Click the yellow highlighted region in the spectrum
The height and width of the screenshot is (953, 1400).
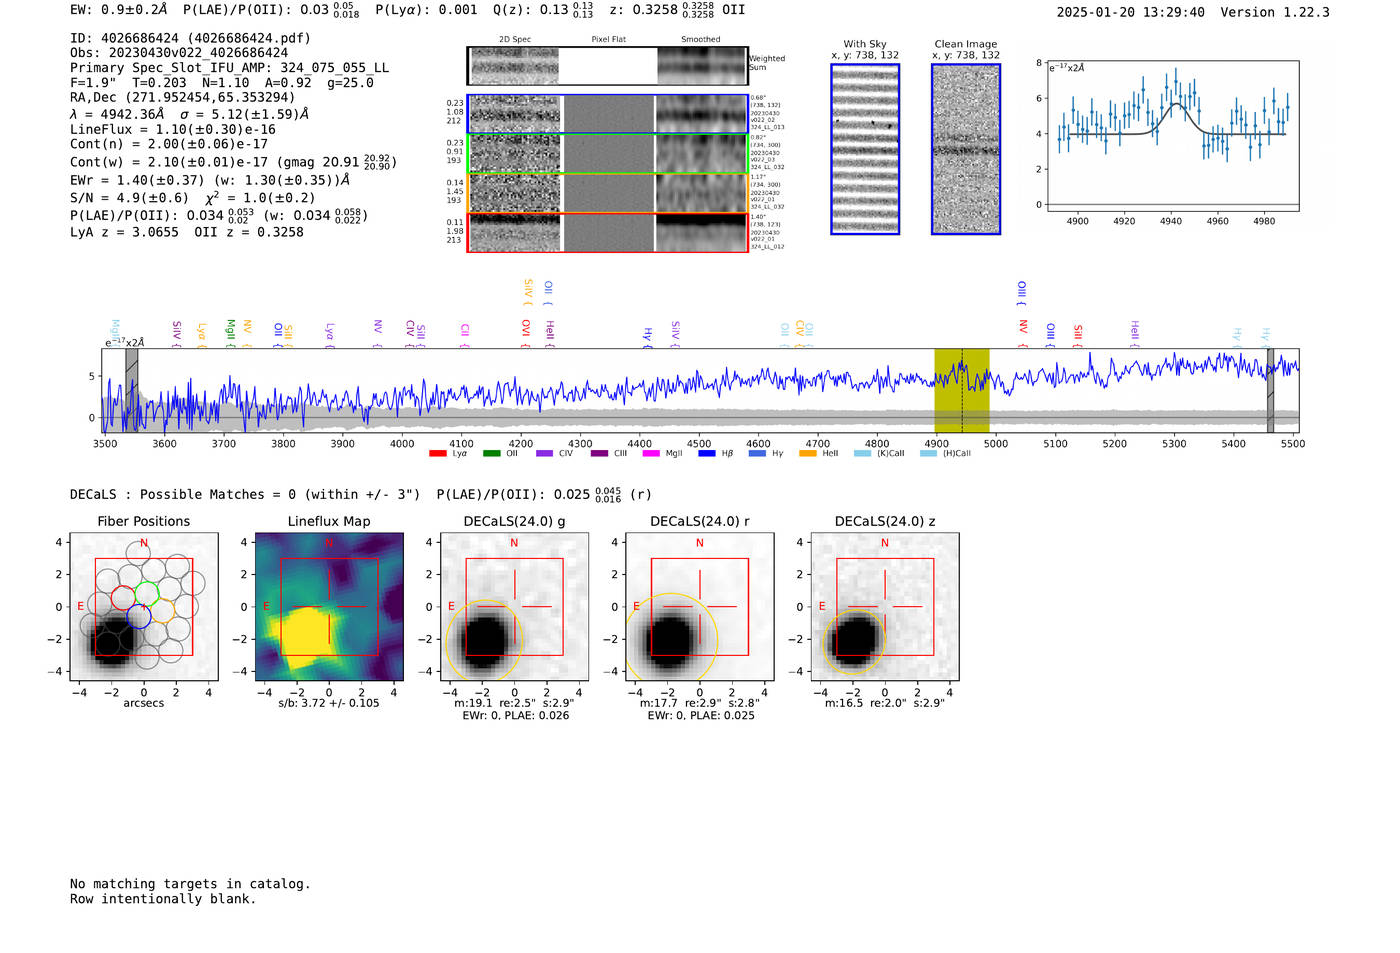[x=962, y=391]
